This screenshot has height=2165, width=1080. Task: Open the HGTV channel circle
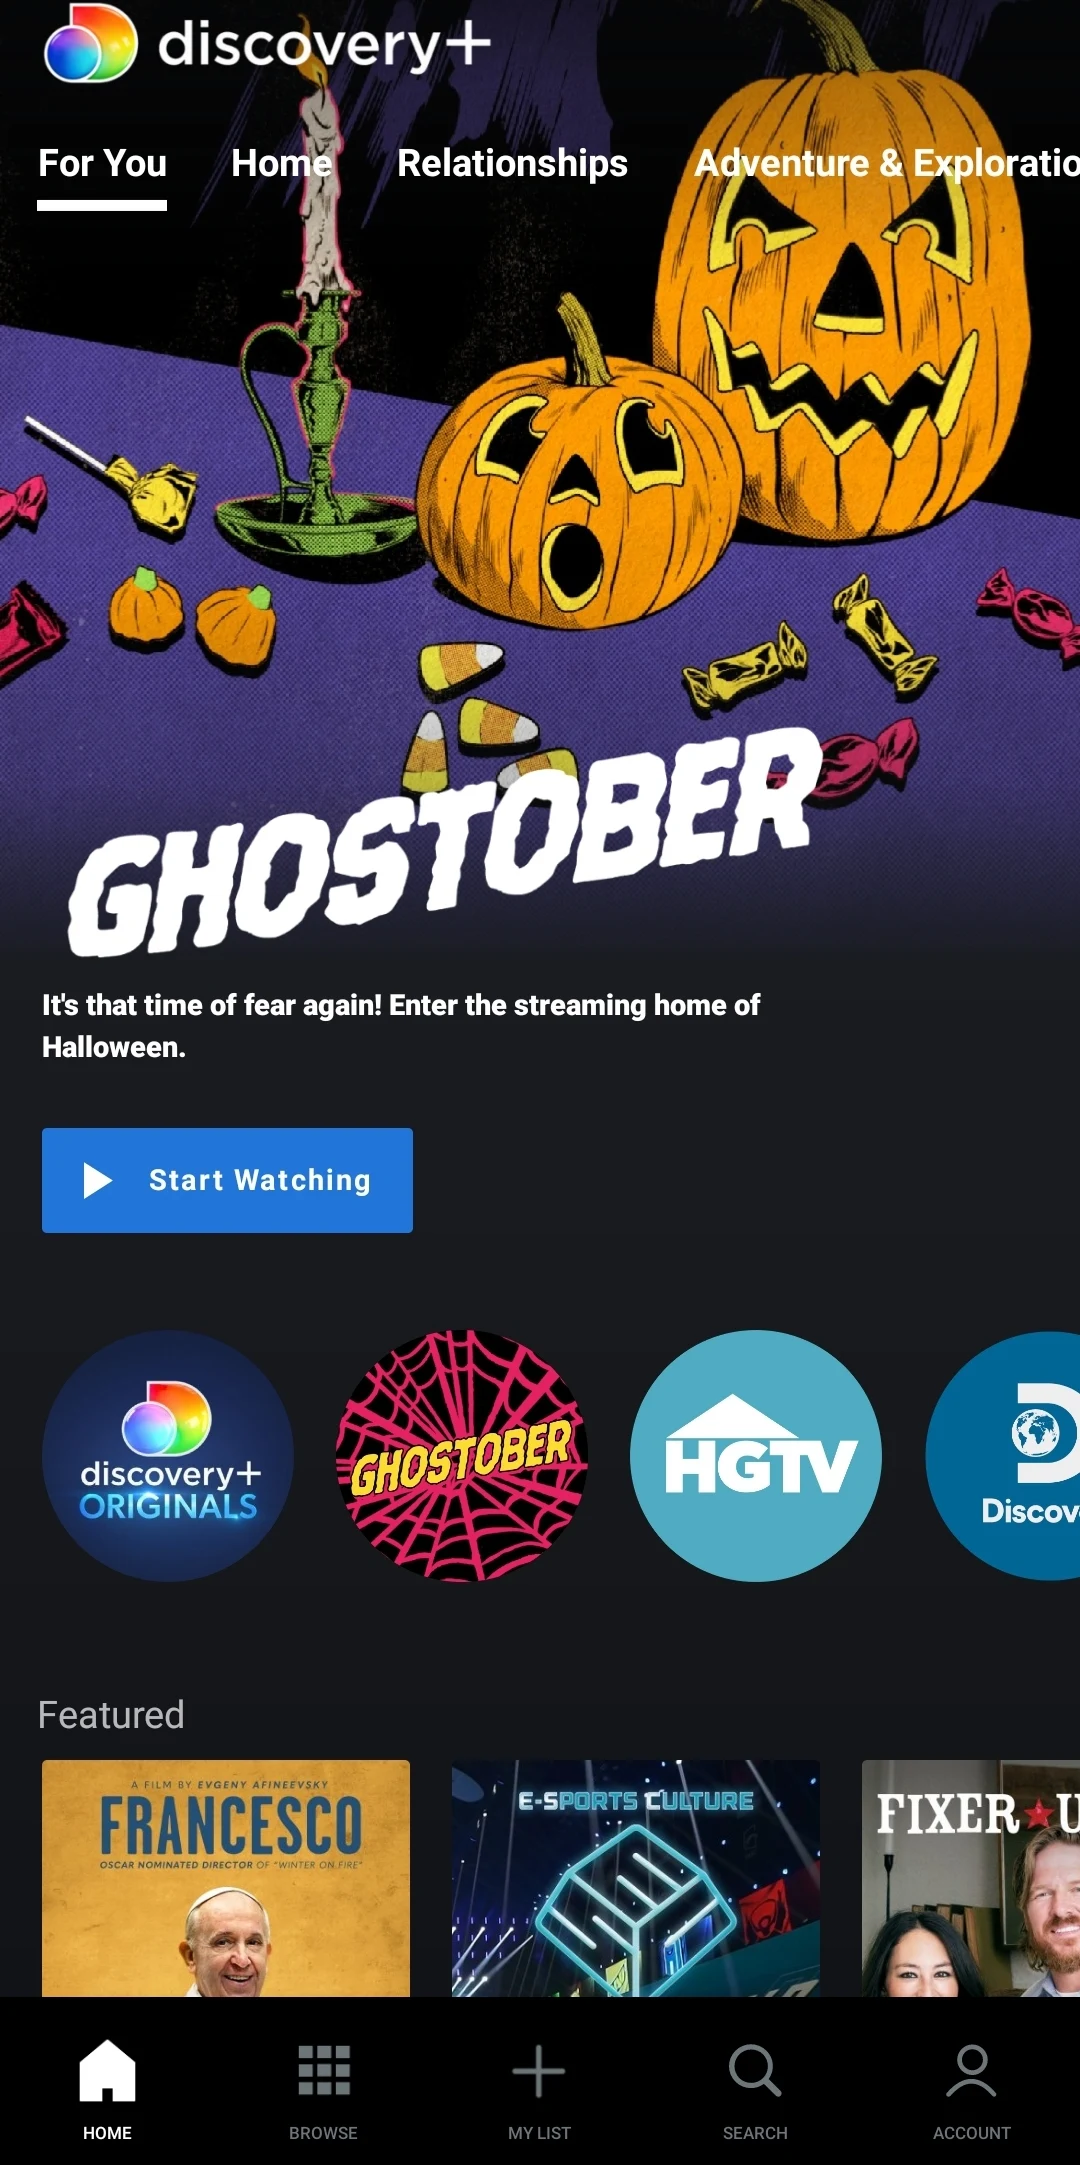(756, 1455)
